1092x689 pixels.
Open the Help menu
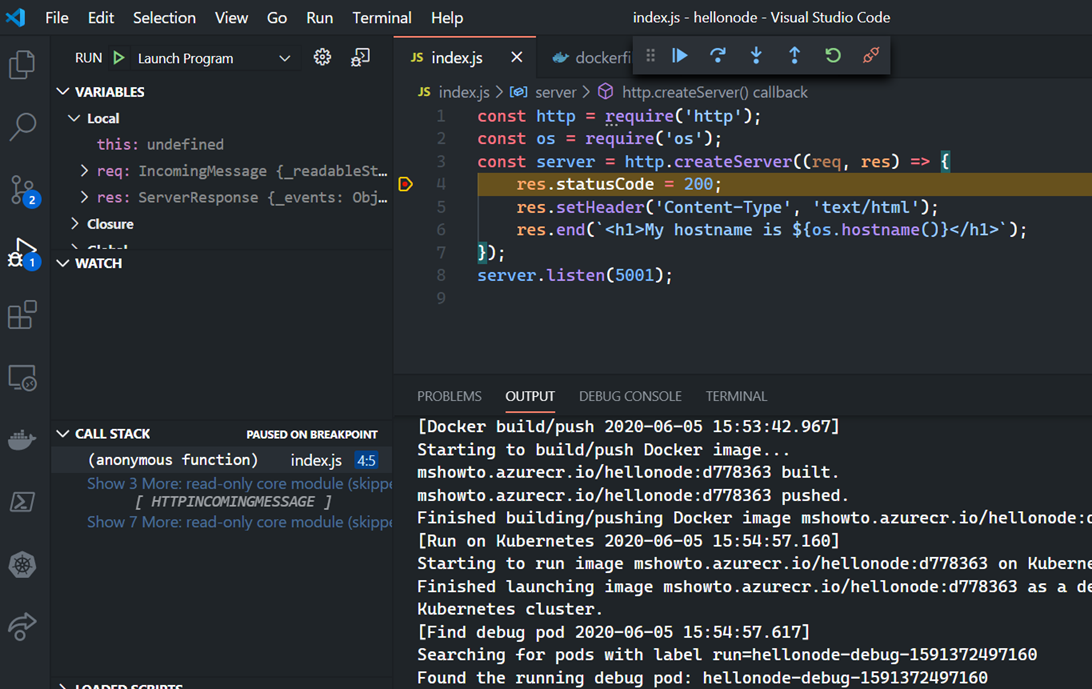446,17
